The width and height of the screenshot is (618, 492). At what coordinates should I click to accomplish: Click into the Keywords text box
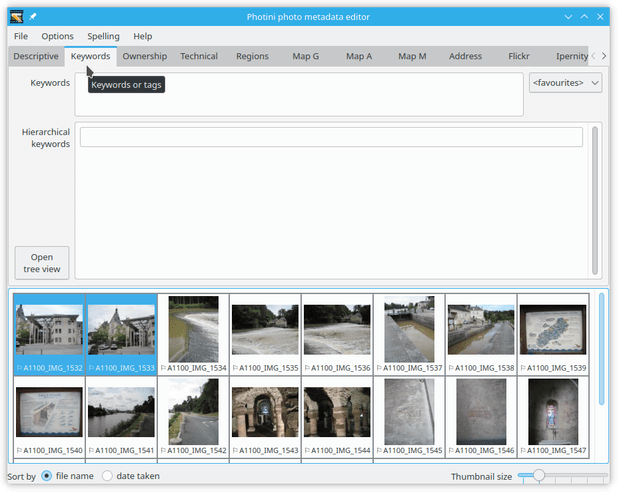(299, 94)
